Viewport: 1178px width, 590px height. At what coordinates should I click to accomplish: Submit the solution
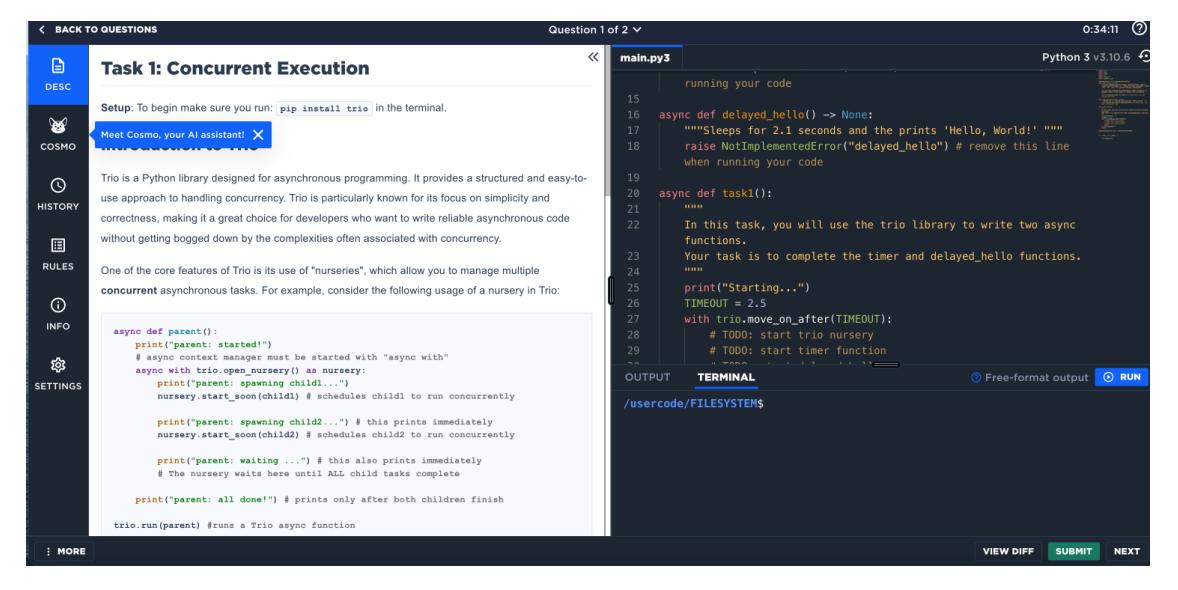click(1073, 551)
